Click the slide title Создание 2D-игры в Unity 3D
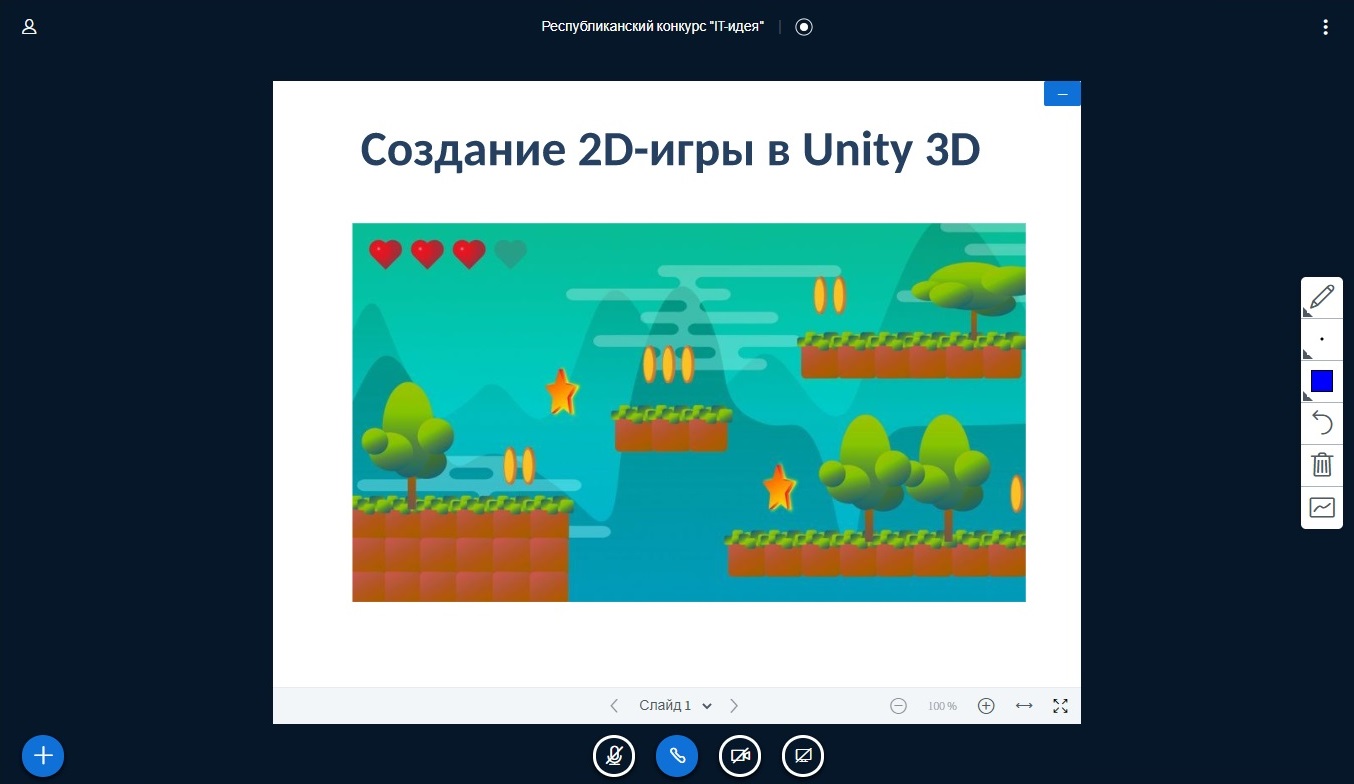The width and height of the screenshot is (1354, 784). pos(670,150)
